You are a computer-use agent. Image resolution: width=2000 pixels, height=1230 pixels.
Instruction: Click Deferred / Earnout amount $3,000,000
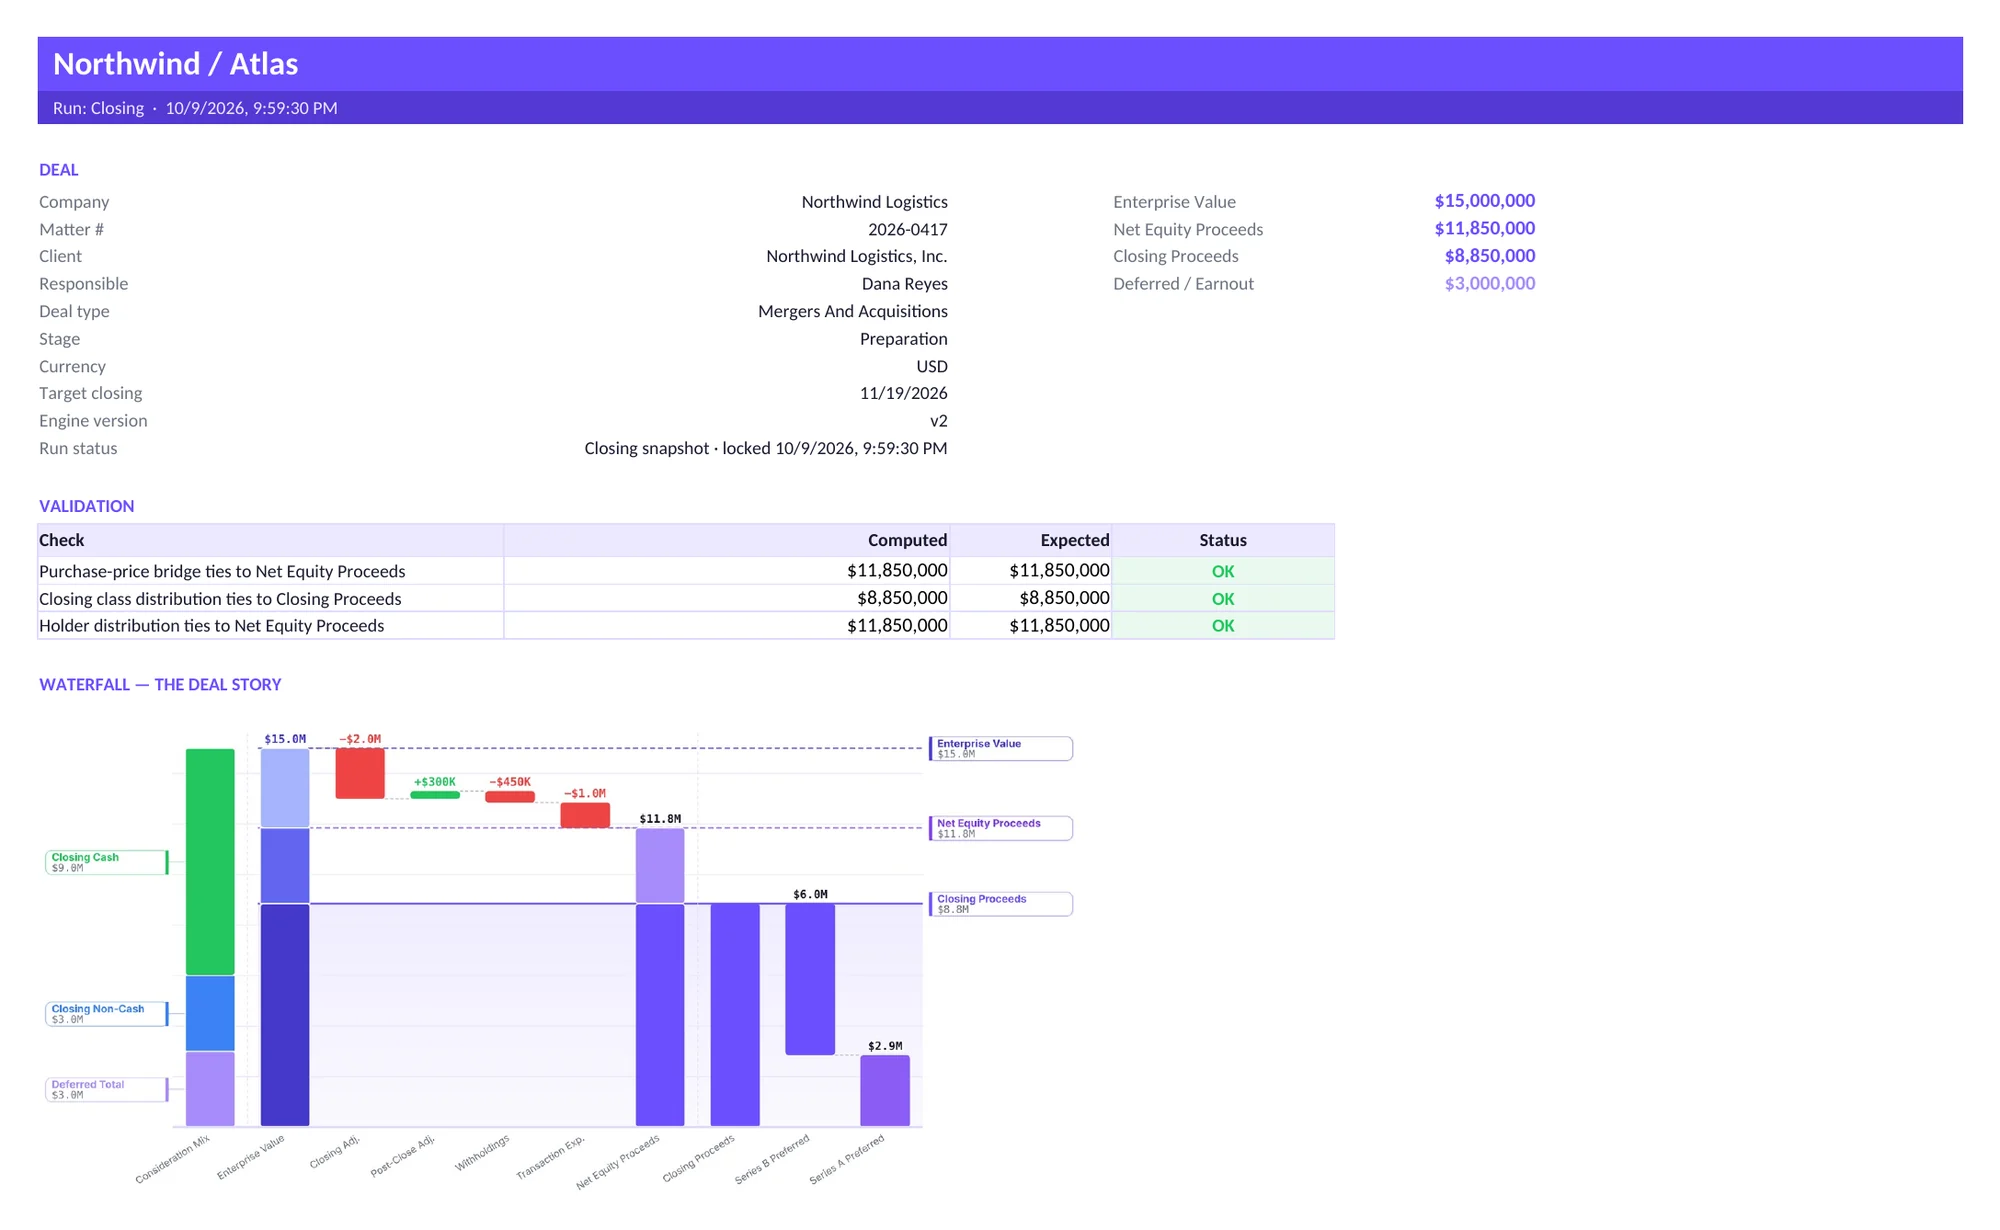(x=1489, y=284)
